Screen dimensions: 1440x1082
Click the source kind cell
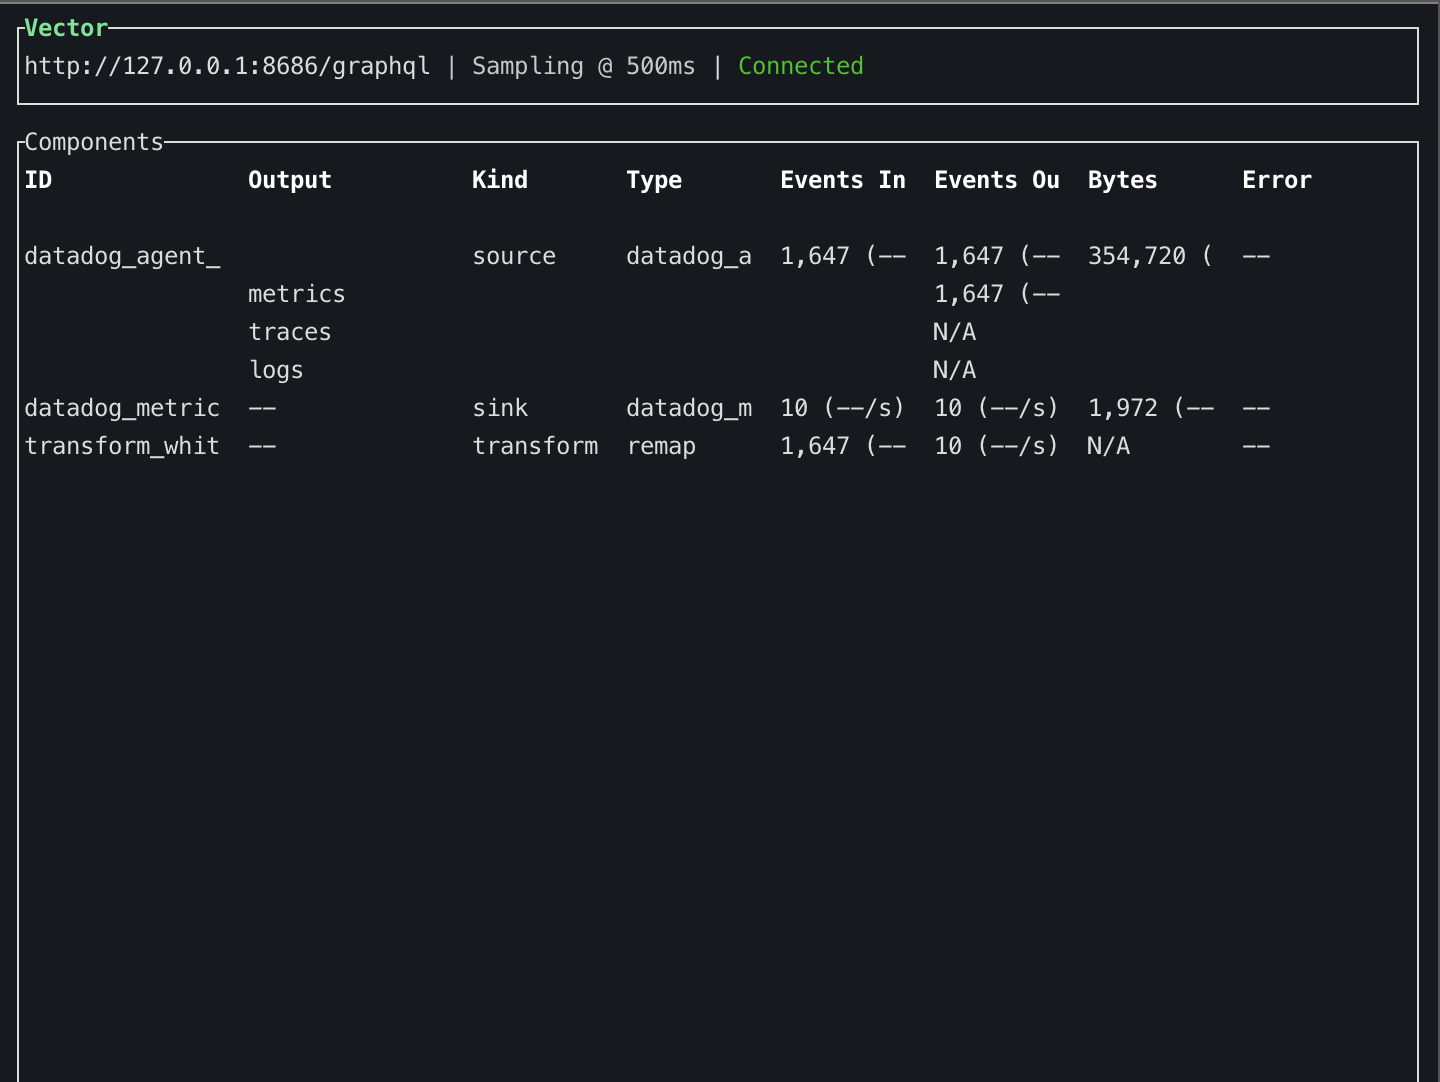[x=514, y=256]
